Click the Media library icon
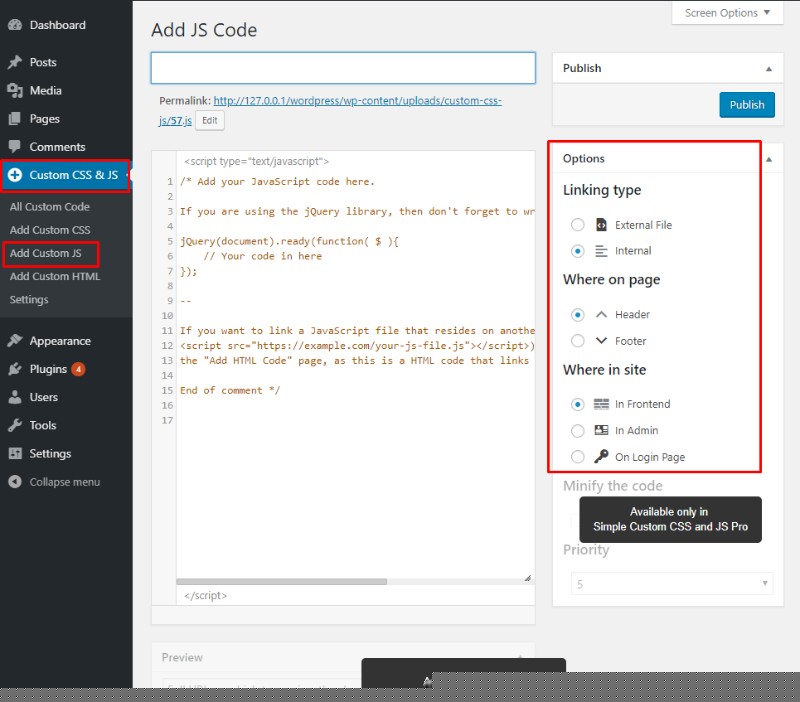The width and height of the screenshot is (800, 702). point(15,91)
